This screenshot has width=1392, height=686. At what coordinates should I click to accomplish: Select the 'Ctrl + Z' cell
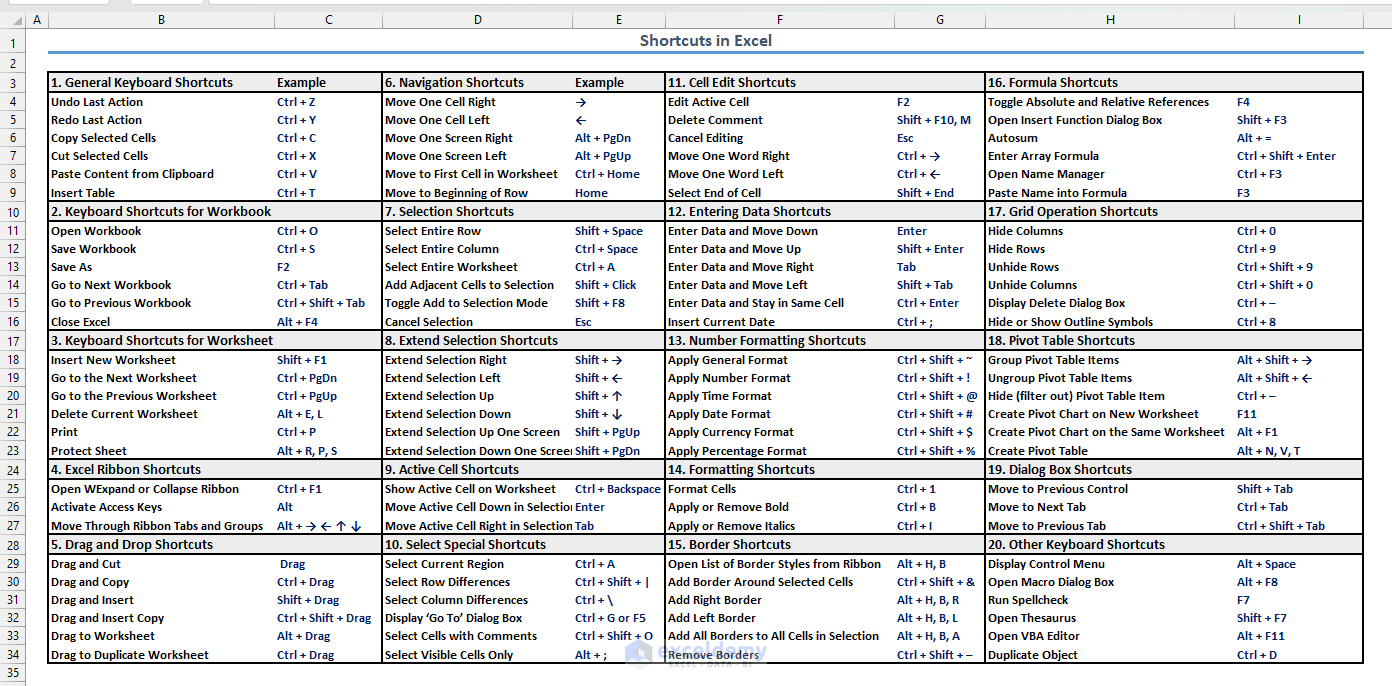coord(328,102)
